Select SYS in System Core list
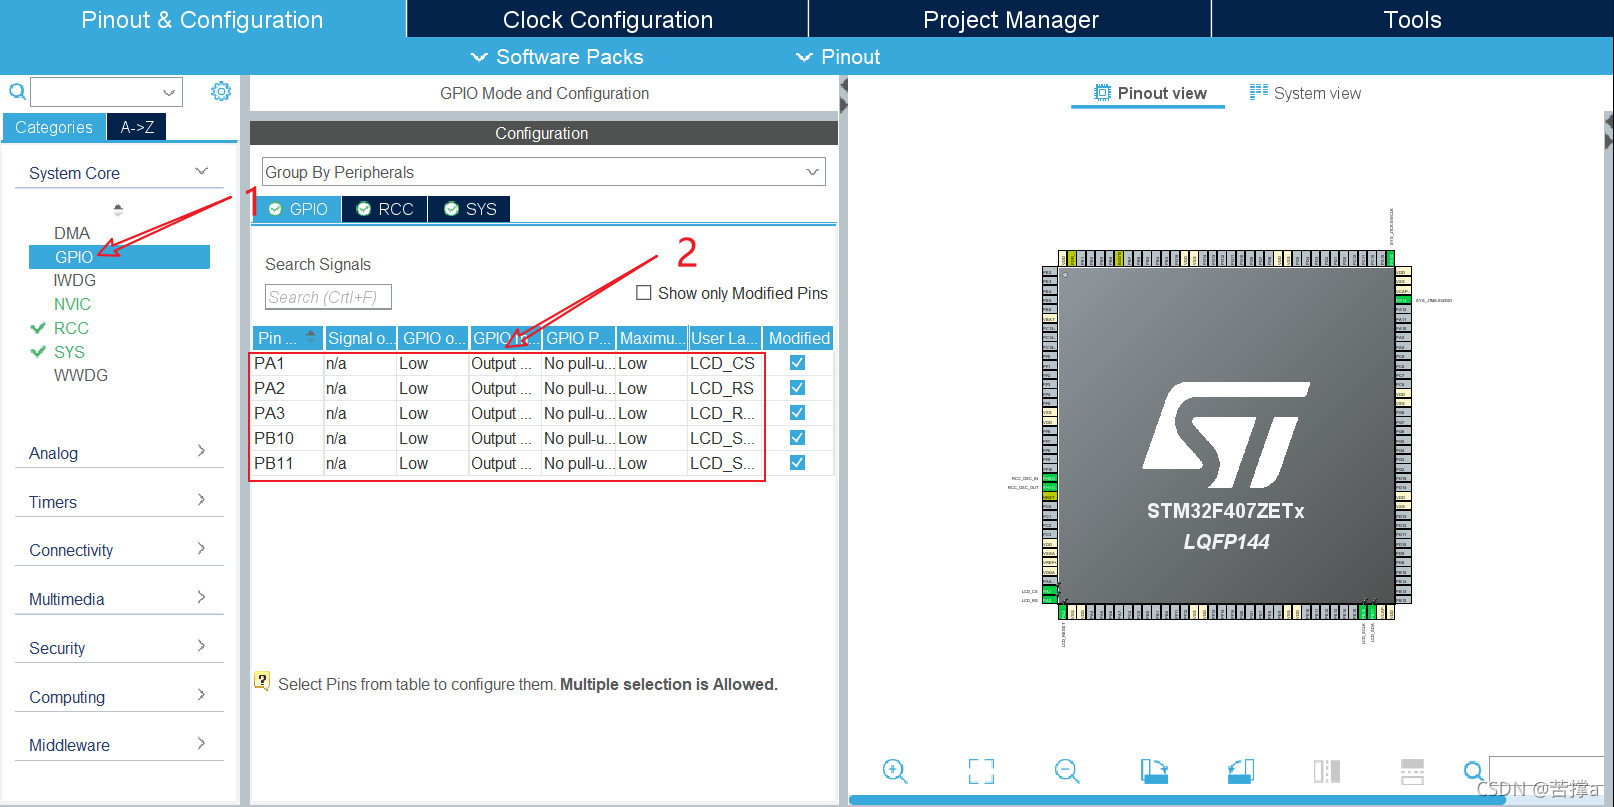 (69, 352)
